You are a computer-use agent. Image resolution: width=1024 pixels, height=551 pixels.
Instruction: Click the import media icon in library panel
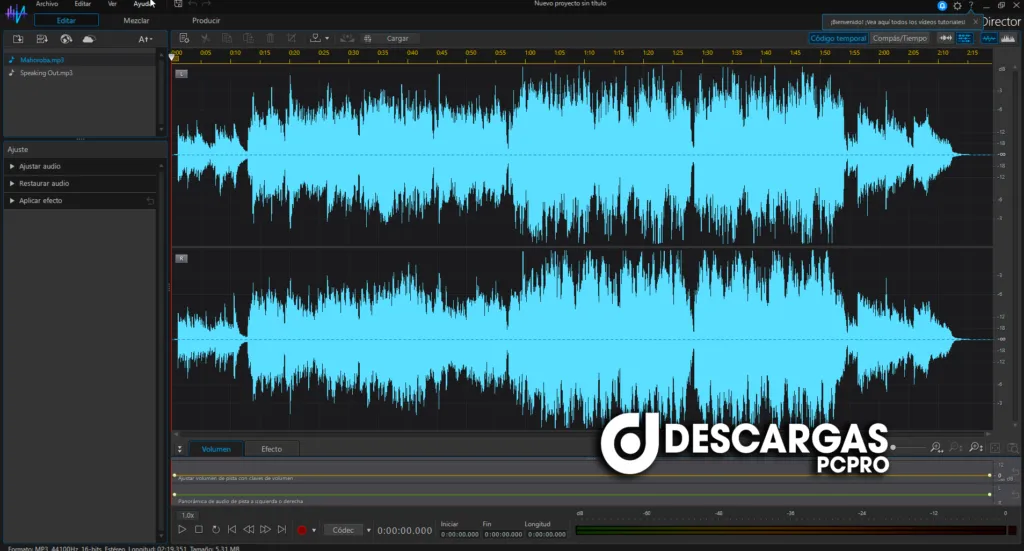pyautogui.click(x=18, y=39)
